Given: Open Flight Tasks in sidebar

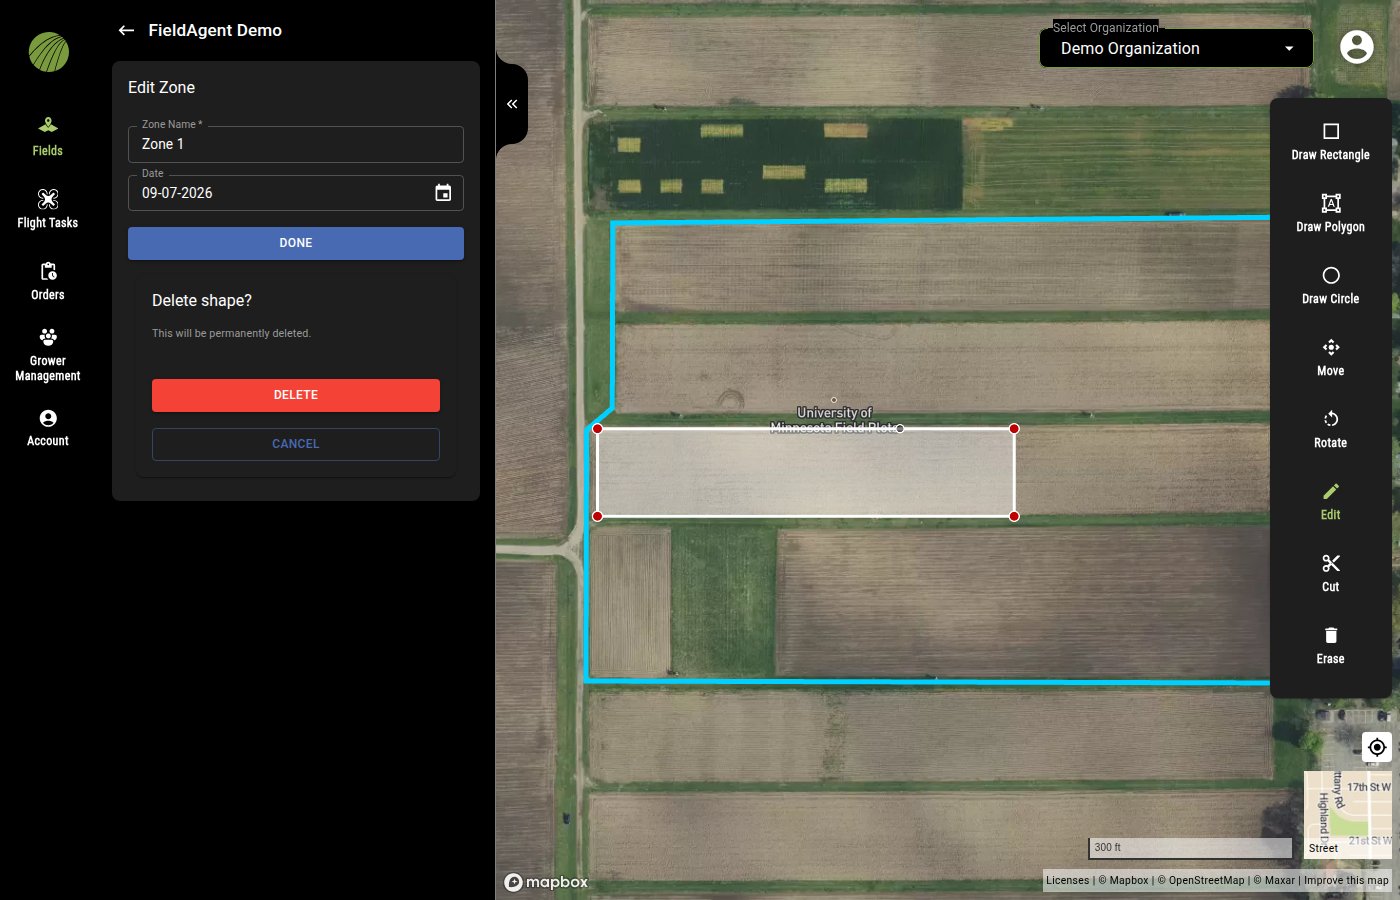Looking at the screenshot, I should [48, 209].
